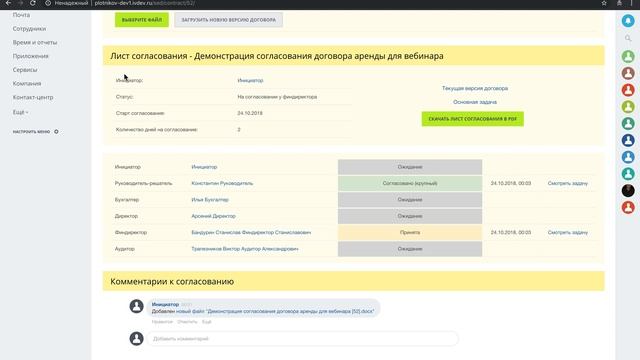Viewport: 640px width, 360px height.
Task: Open the brown contact avatar
Action: tap(628, 73)
